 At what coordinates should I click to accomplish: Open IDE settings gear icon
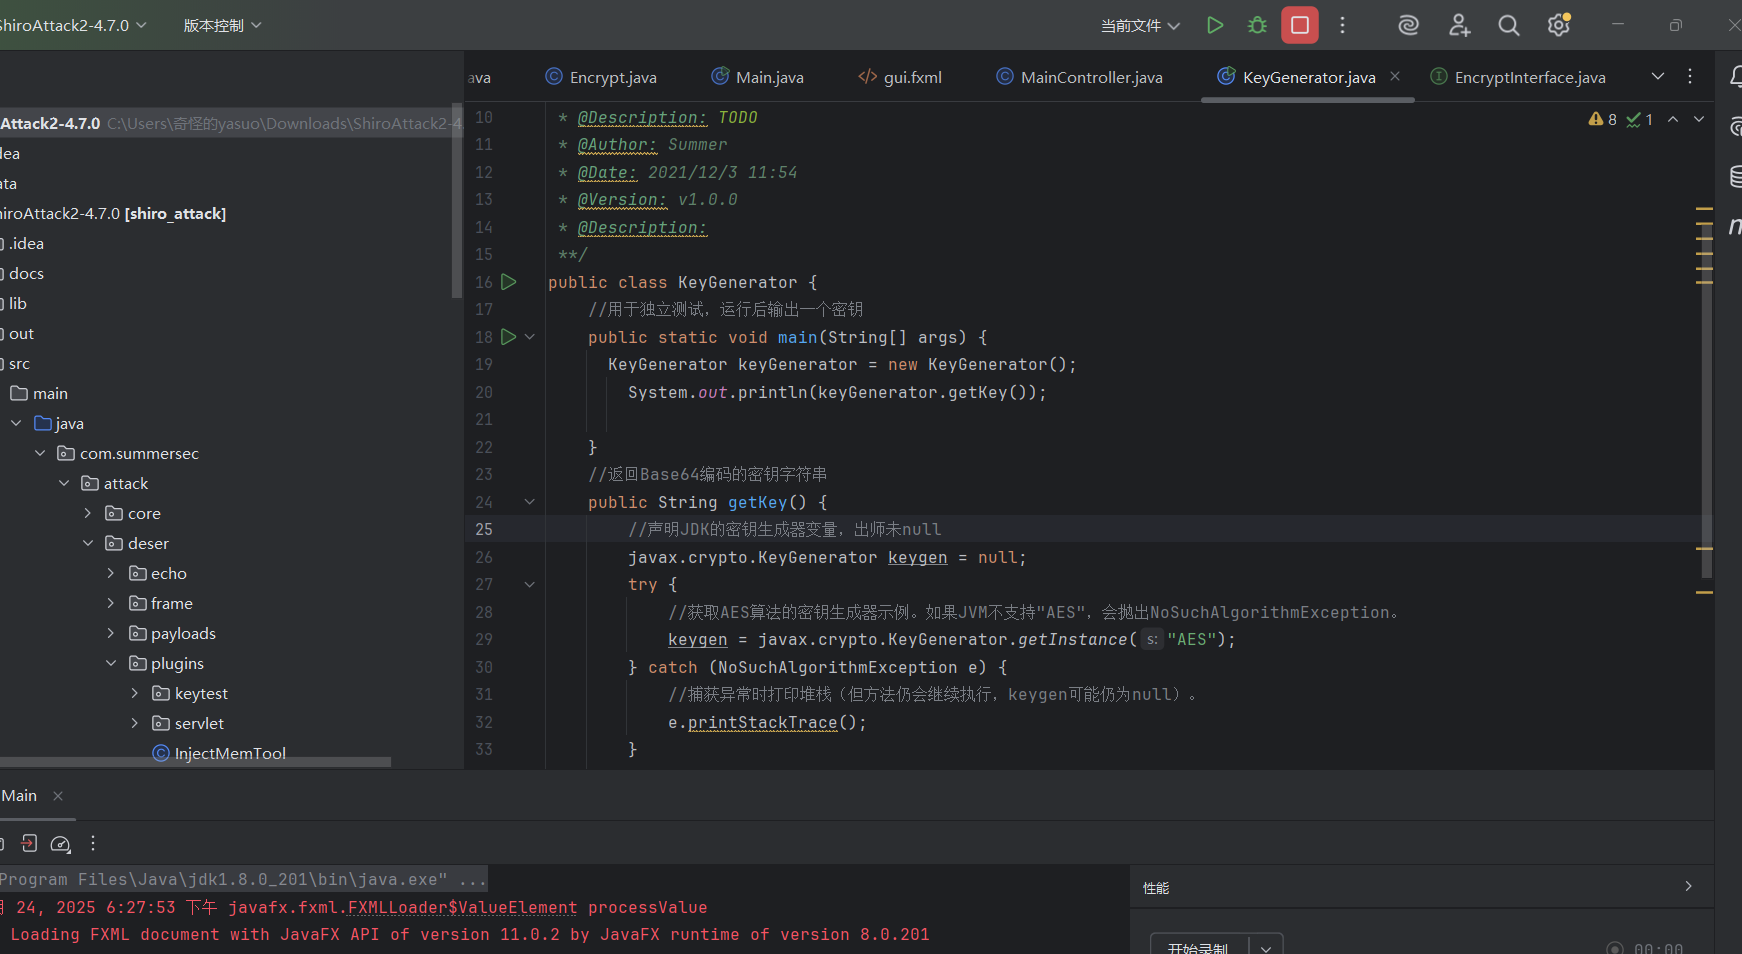[1558, 26]
